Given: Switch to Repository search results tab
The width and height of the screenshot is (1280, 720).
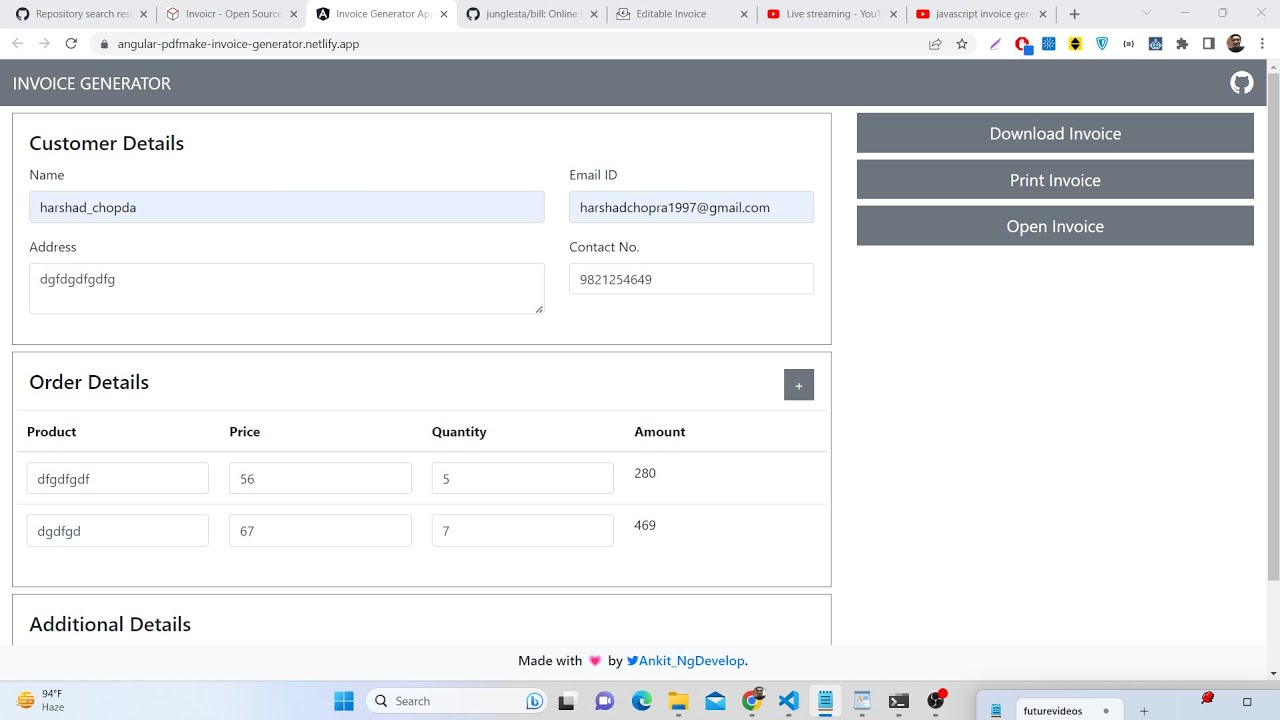Looking at the screenshot, I should click(78, 14).
